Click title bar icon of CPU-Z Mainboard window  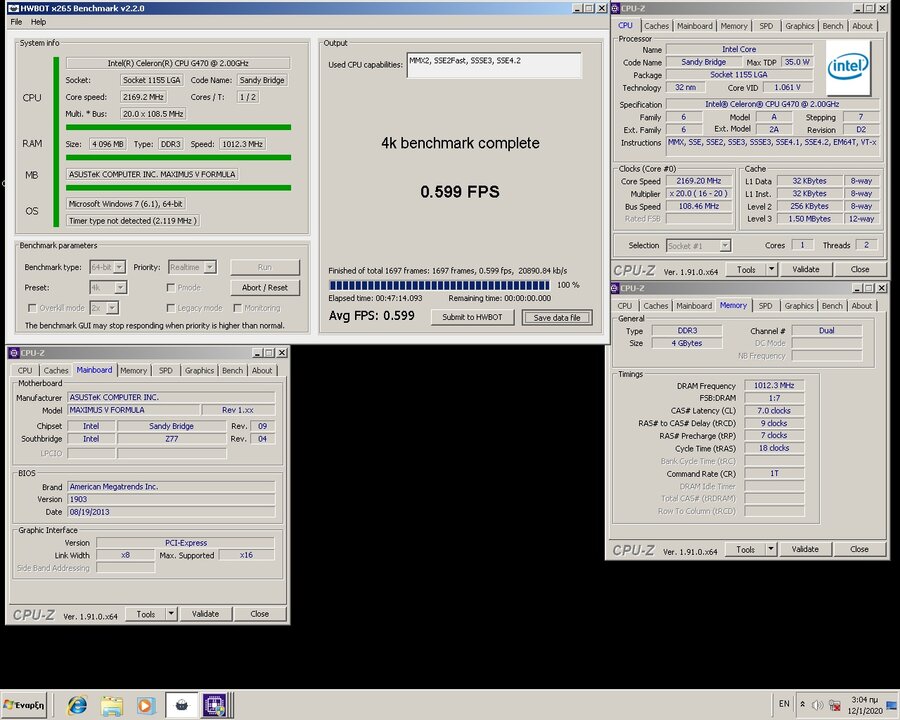[14, 353]
